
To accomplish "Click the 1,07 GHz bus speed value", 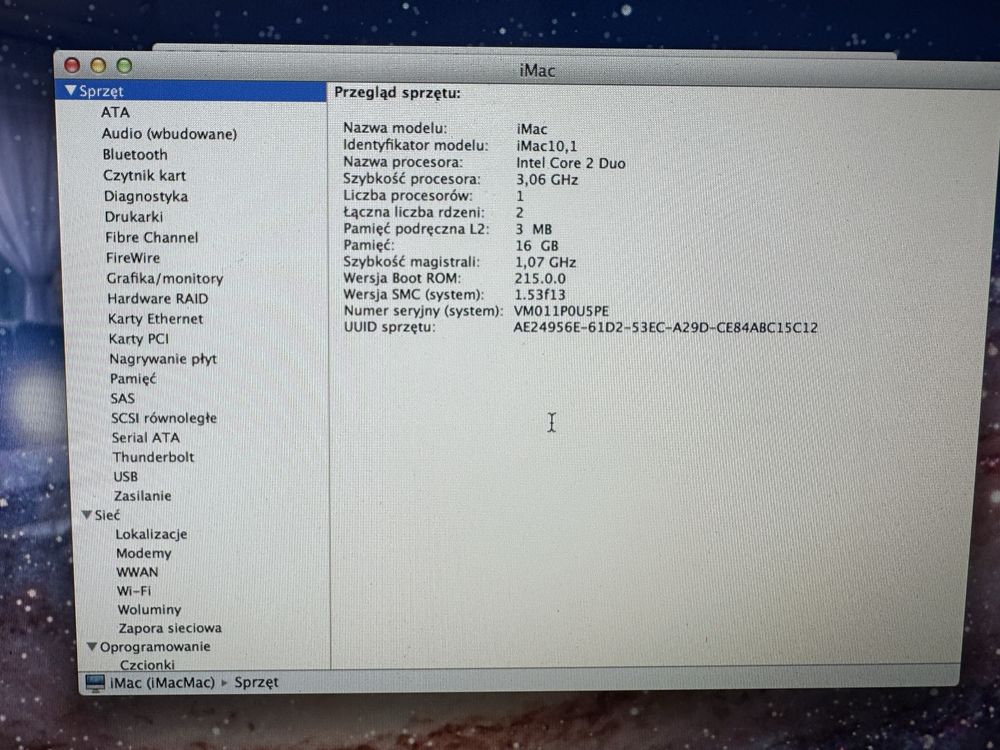I will click(x=545, y=262).
